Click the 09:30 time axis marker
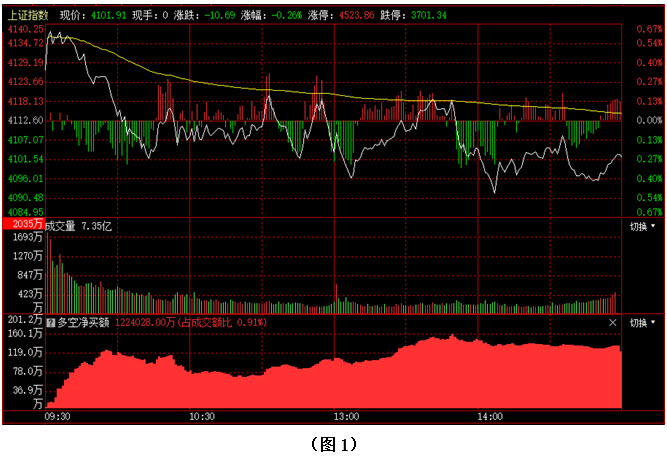Screen dimensions: 667x464 pyautogui.click(x=58, y=415)
